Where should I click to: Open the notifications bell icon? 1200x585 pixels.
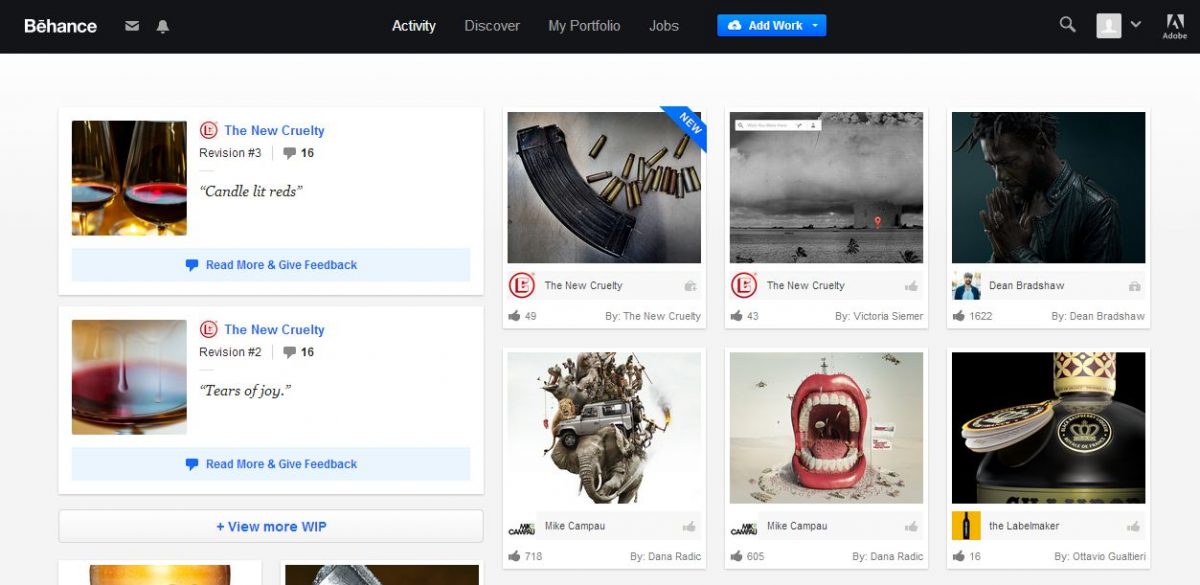click(163, 26)
